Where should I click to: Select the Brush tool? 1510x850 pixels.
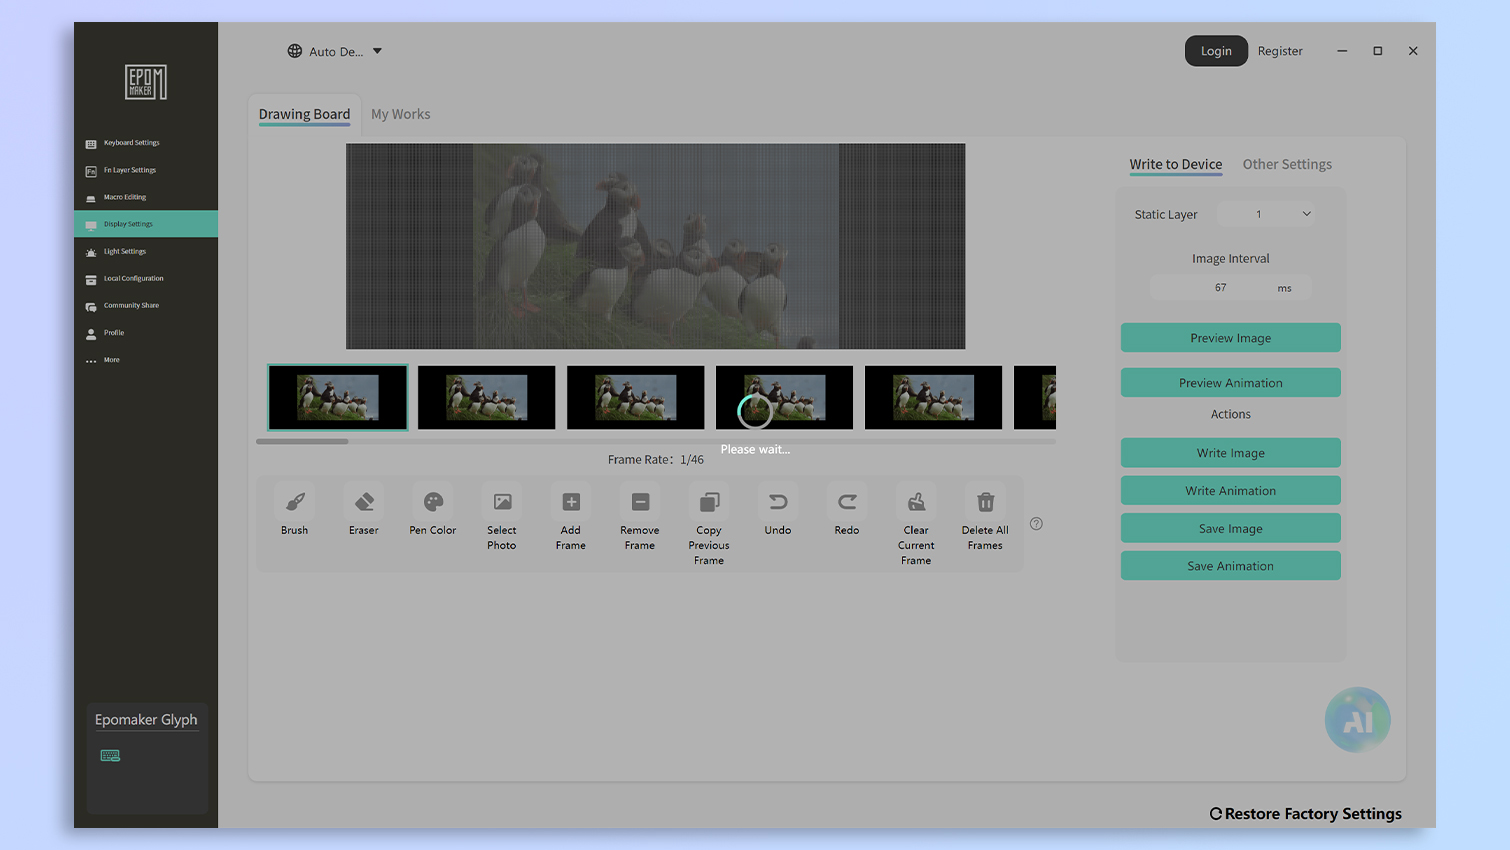pos(295,502)
